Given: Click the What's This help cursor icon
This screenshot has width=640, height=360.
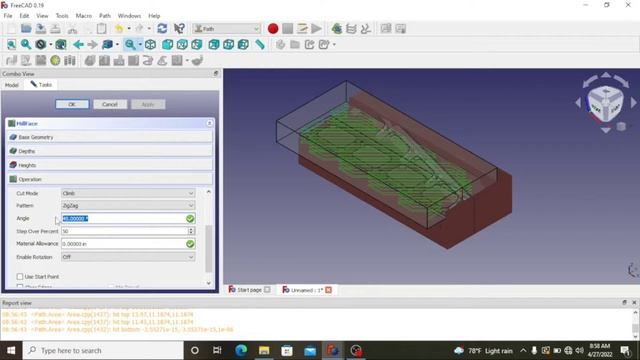Looking at the screenshot, I should tap(179, 29).
